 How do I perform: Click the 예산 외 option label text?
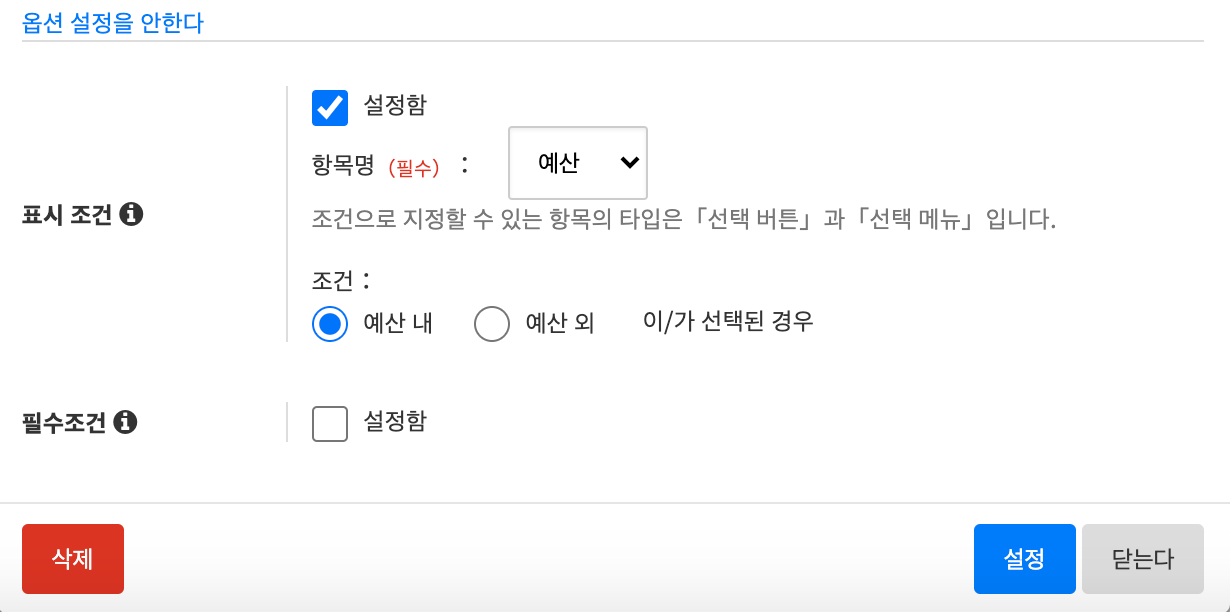560,324
